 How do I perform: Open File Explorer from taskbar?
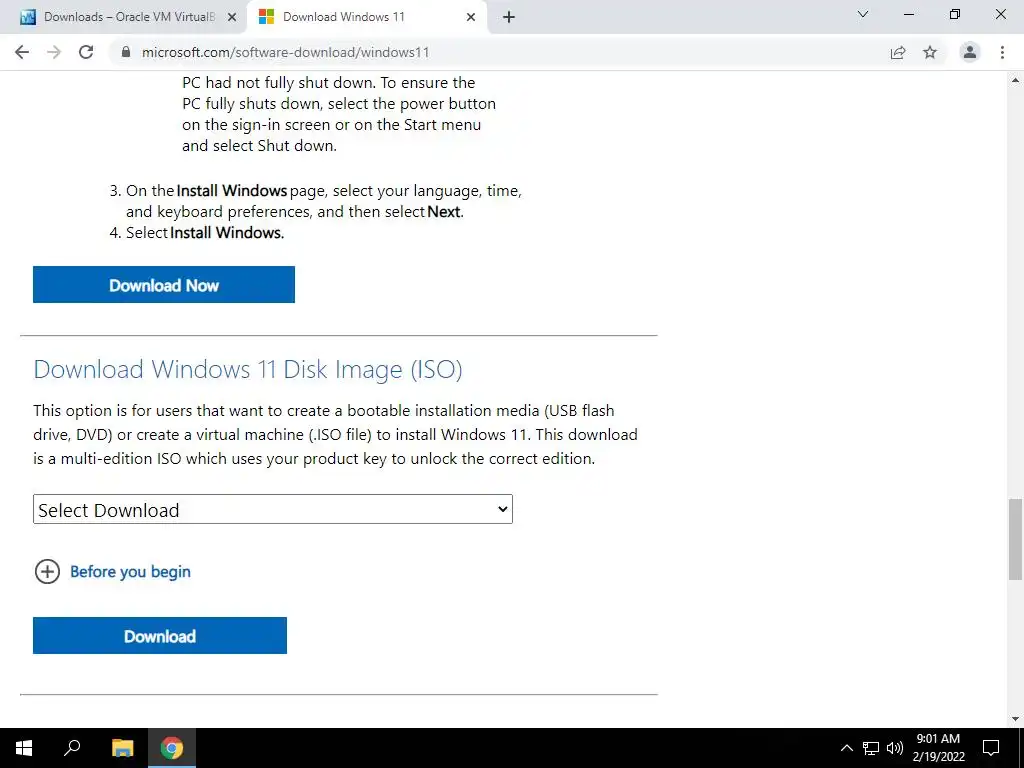(x=122, y=748)
